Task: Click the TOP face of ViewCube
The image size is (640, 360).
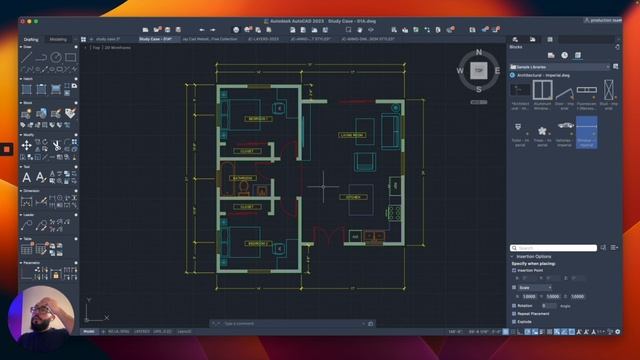Action: point(479,71)
